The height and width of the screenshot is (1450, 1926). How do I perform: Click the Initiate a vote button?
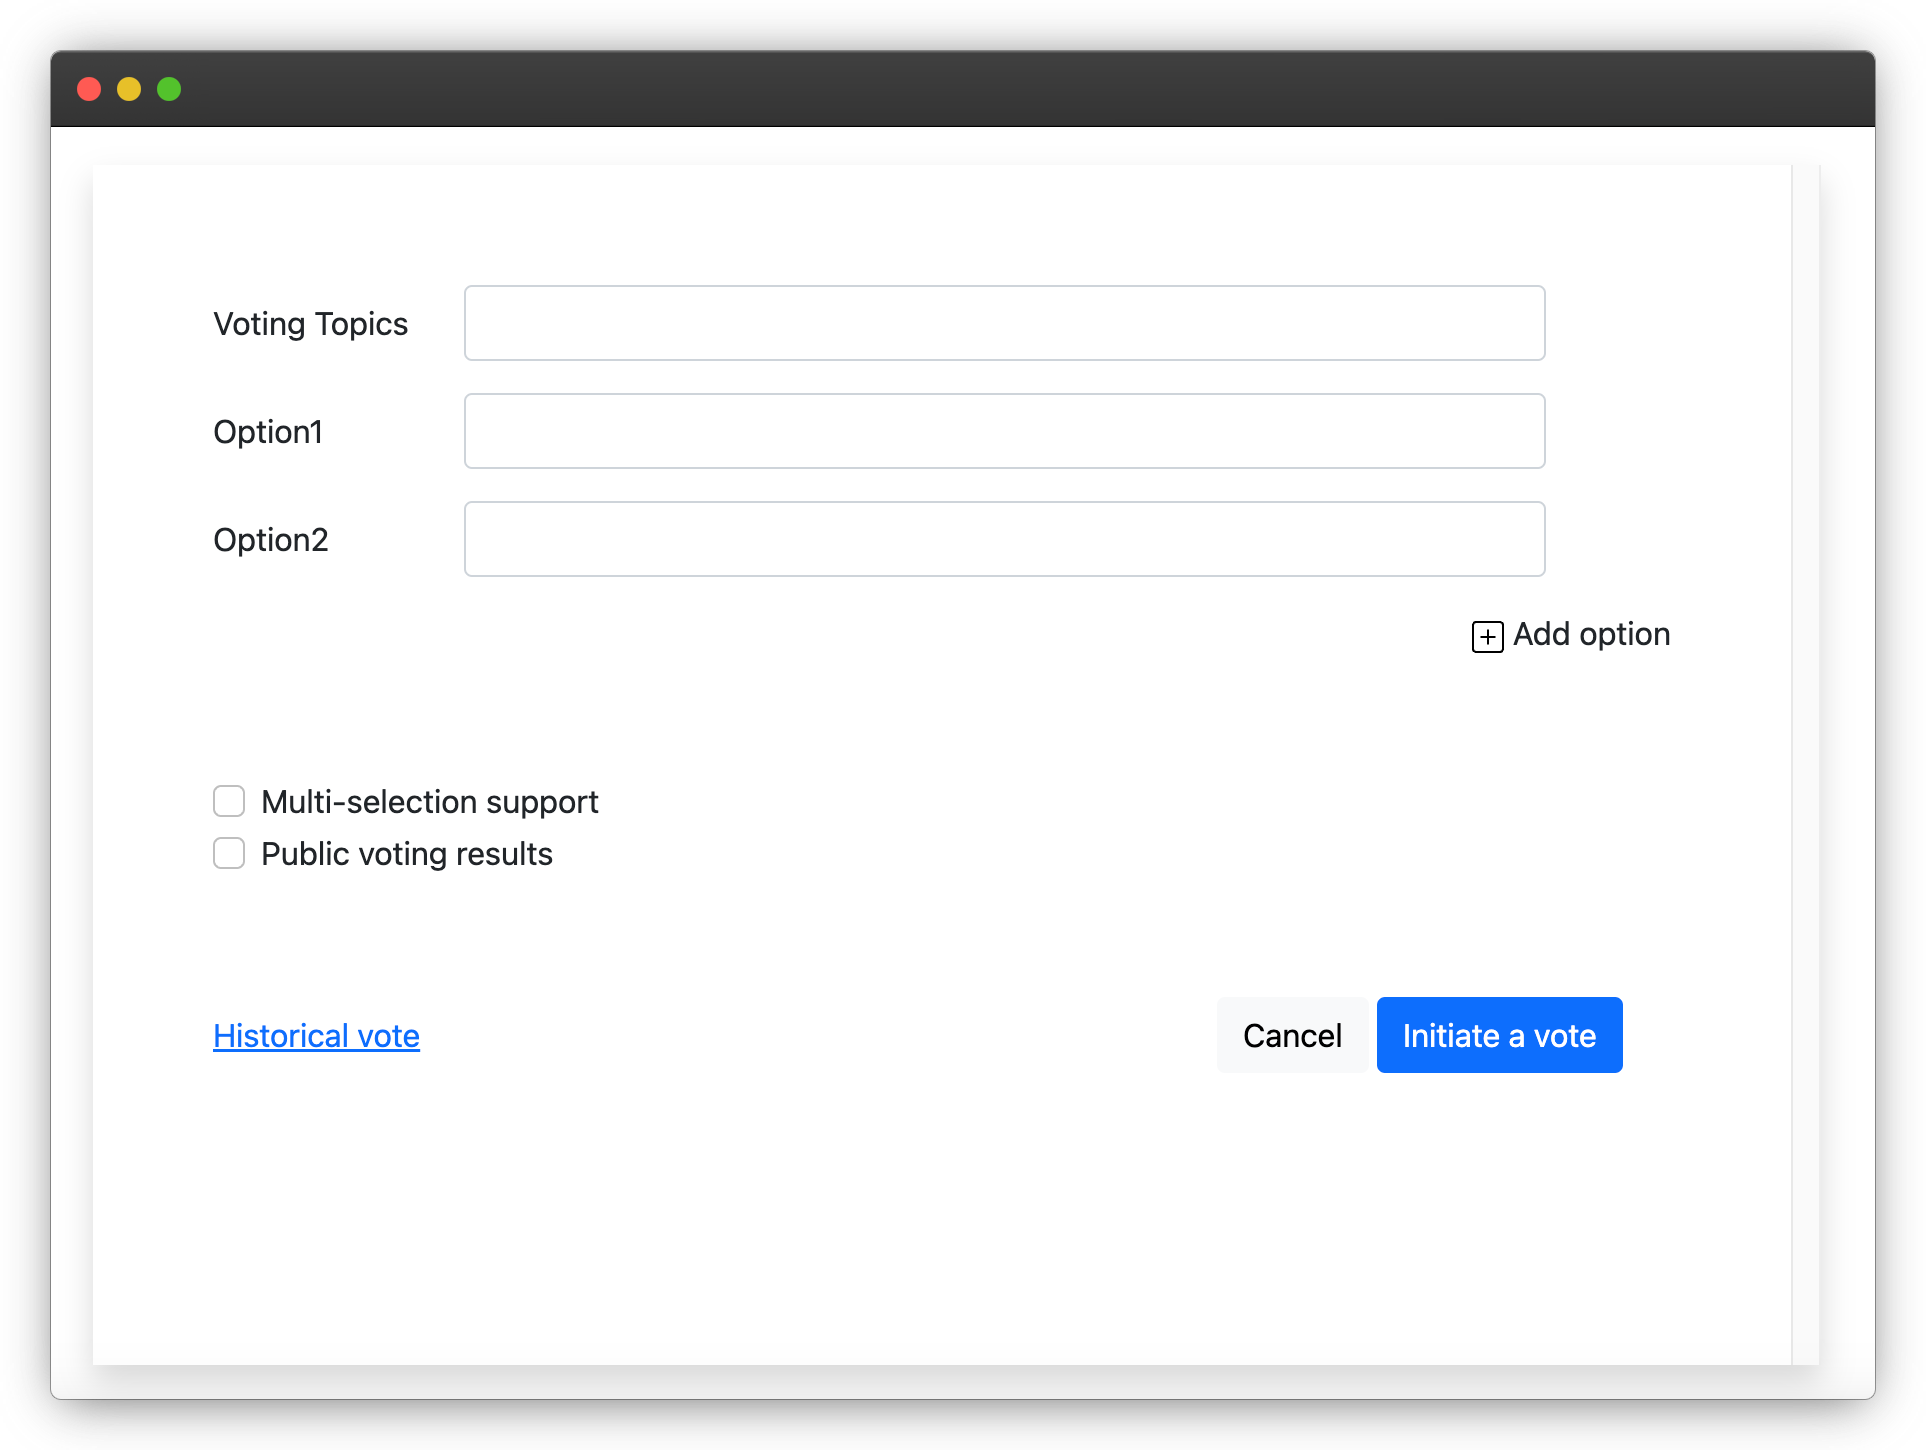[x=1498, y=1035]
